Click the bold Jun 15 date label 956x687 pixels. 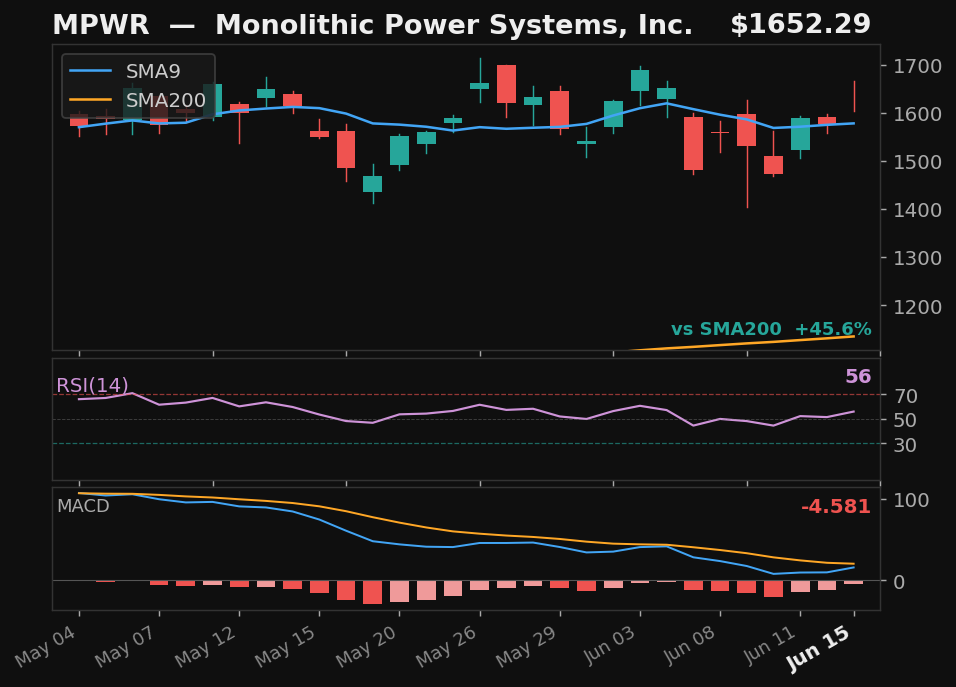click(818, 649)
